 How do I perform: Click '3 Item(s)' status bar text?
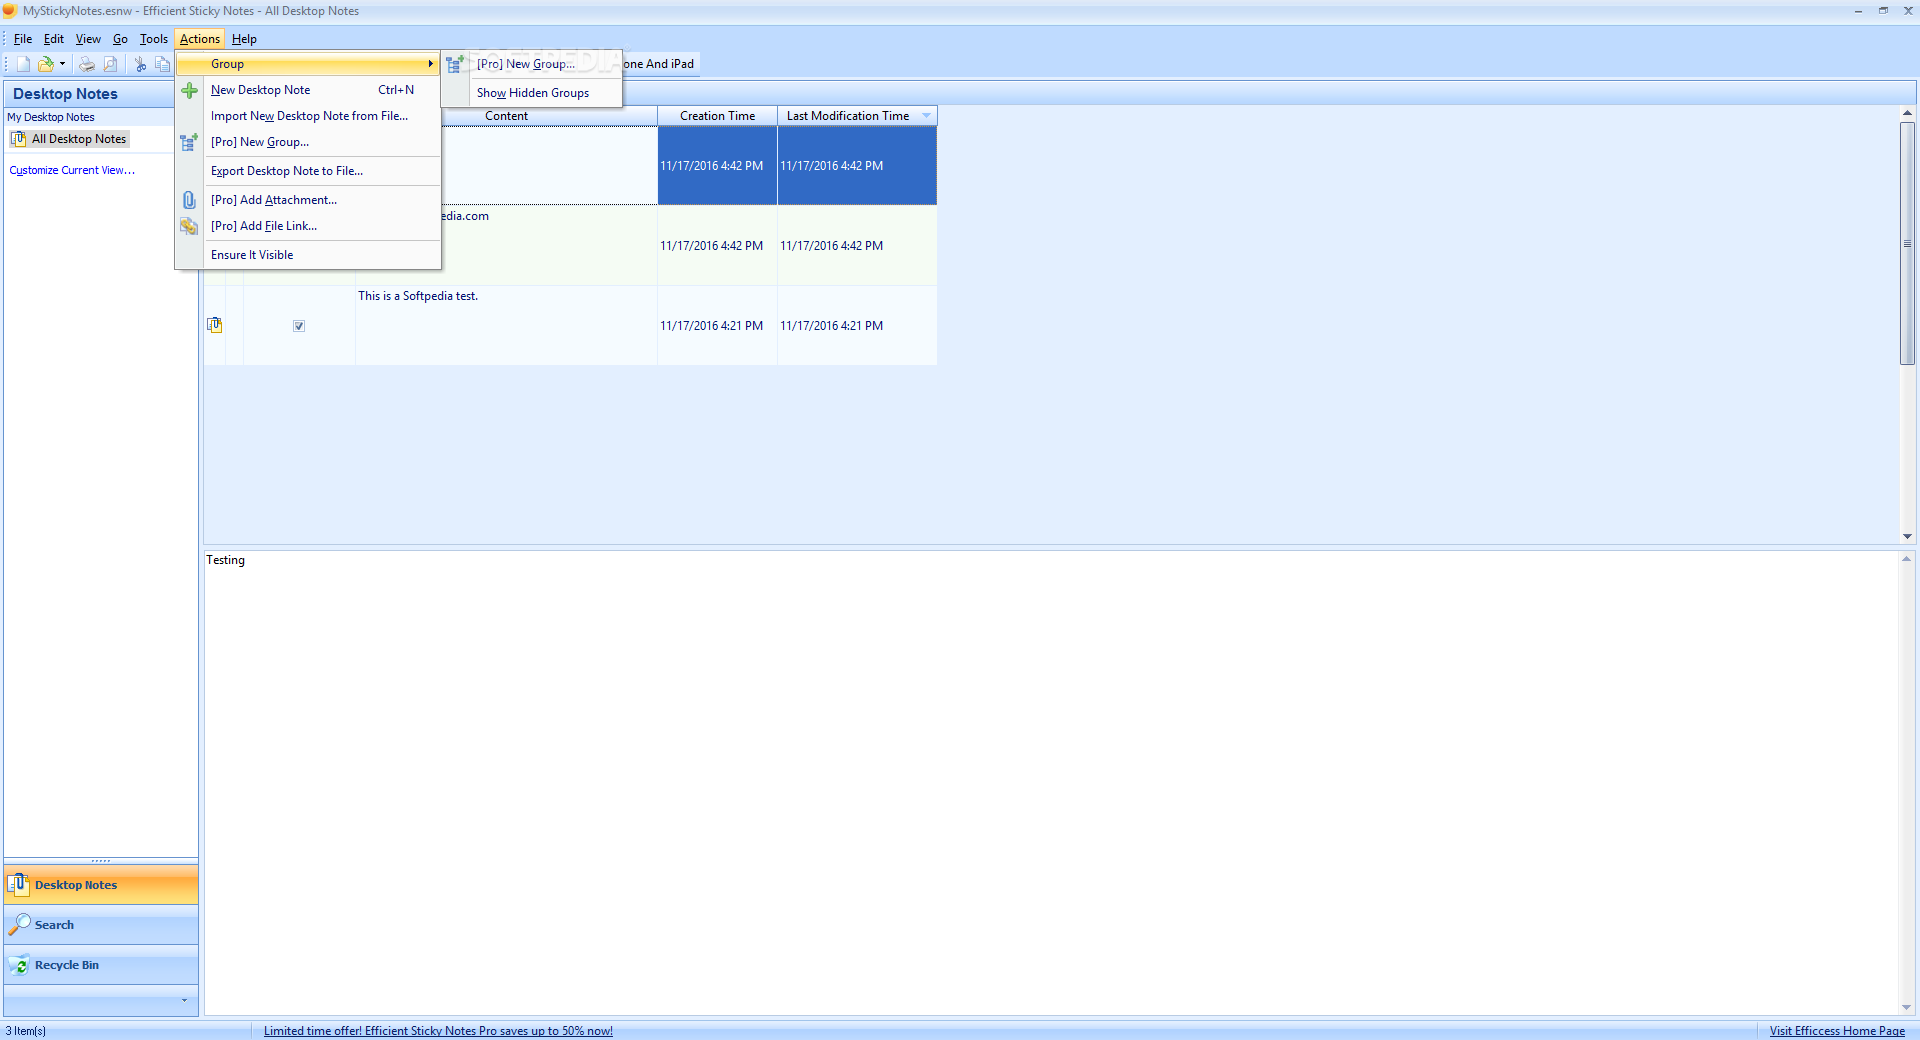(26, 1031)
